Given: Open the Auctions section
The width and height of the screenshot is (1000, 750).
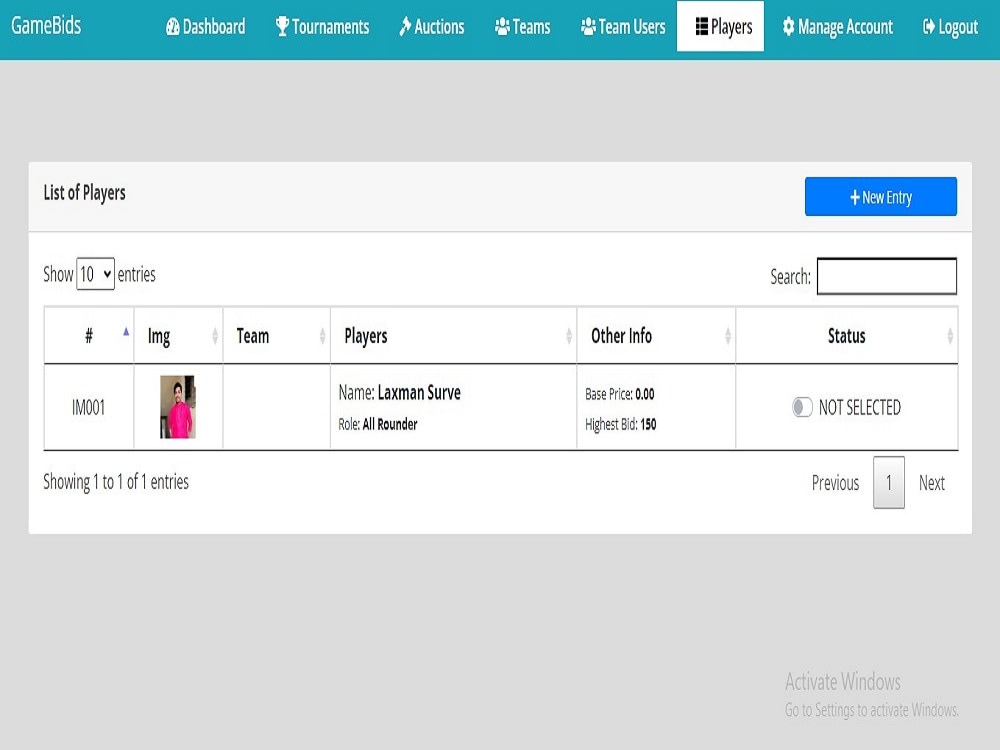Looking at the screenshot, I should pyautogui.click(x=432, y=27).
